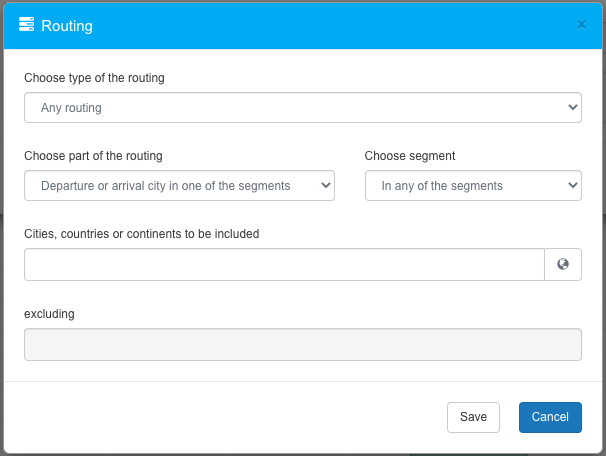This screenshot has height=456, width=606.
Task: Select the "Choose part of the routing" label
Action: (x=93, y=156)
